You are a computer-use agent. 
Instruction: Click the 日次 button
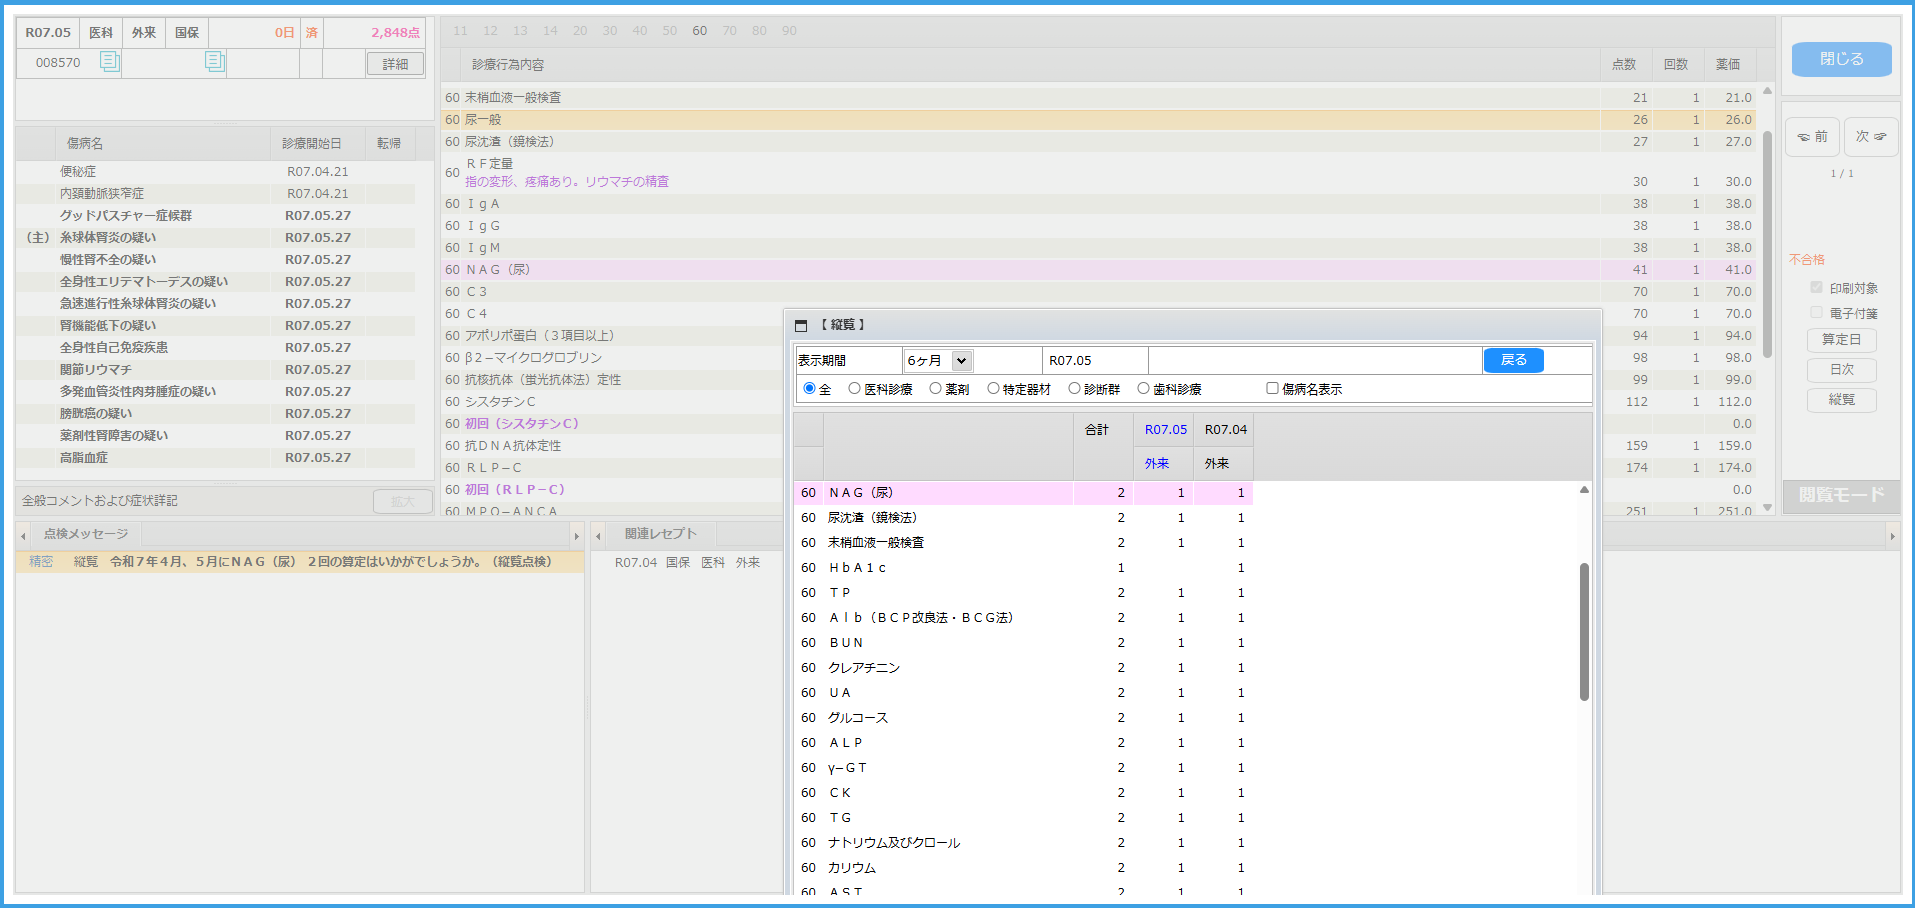point(1841,370)
